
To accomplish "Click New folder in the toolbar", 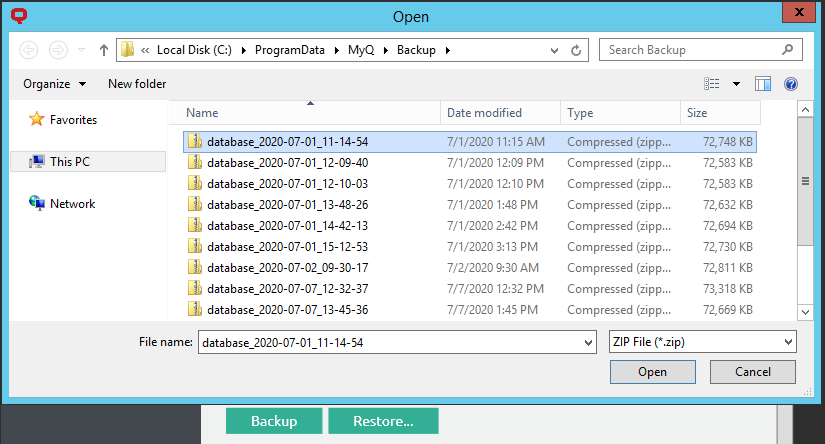I will [x=137, y=84].
